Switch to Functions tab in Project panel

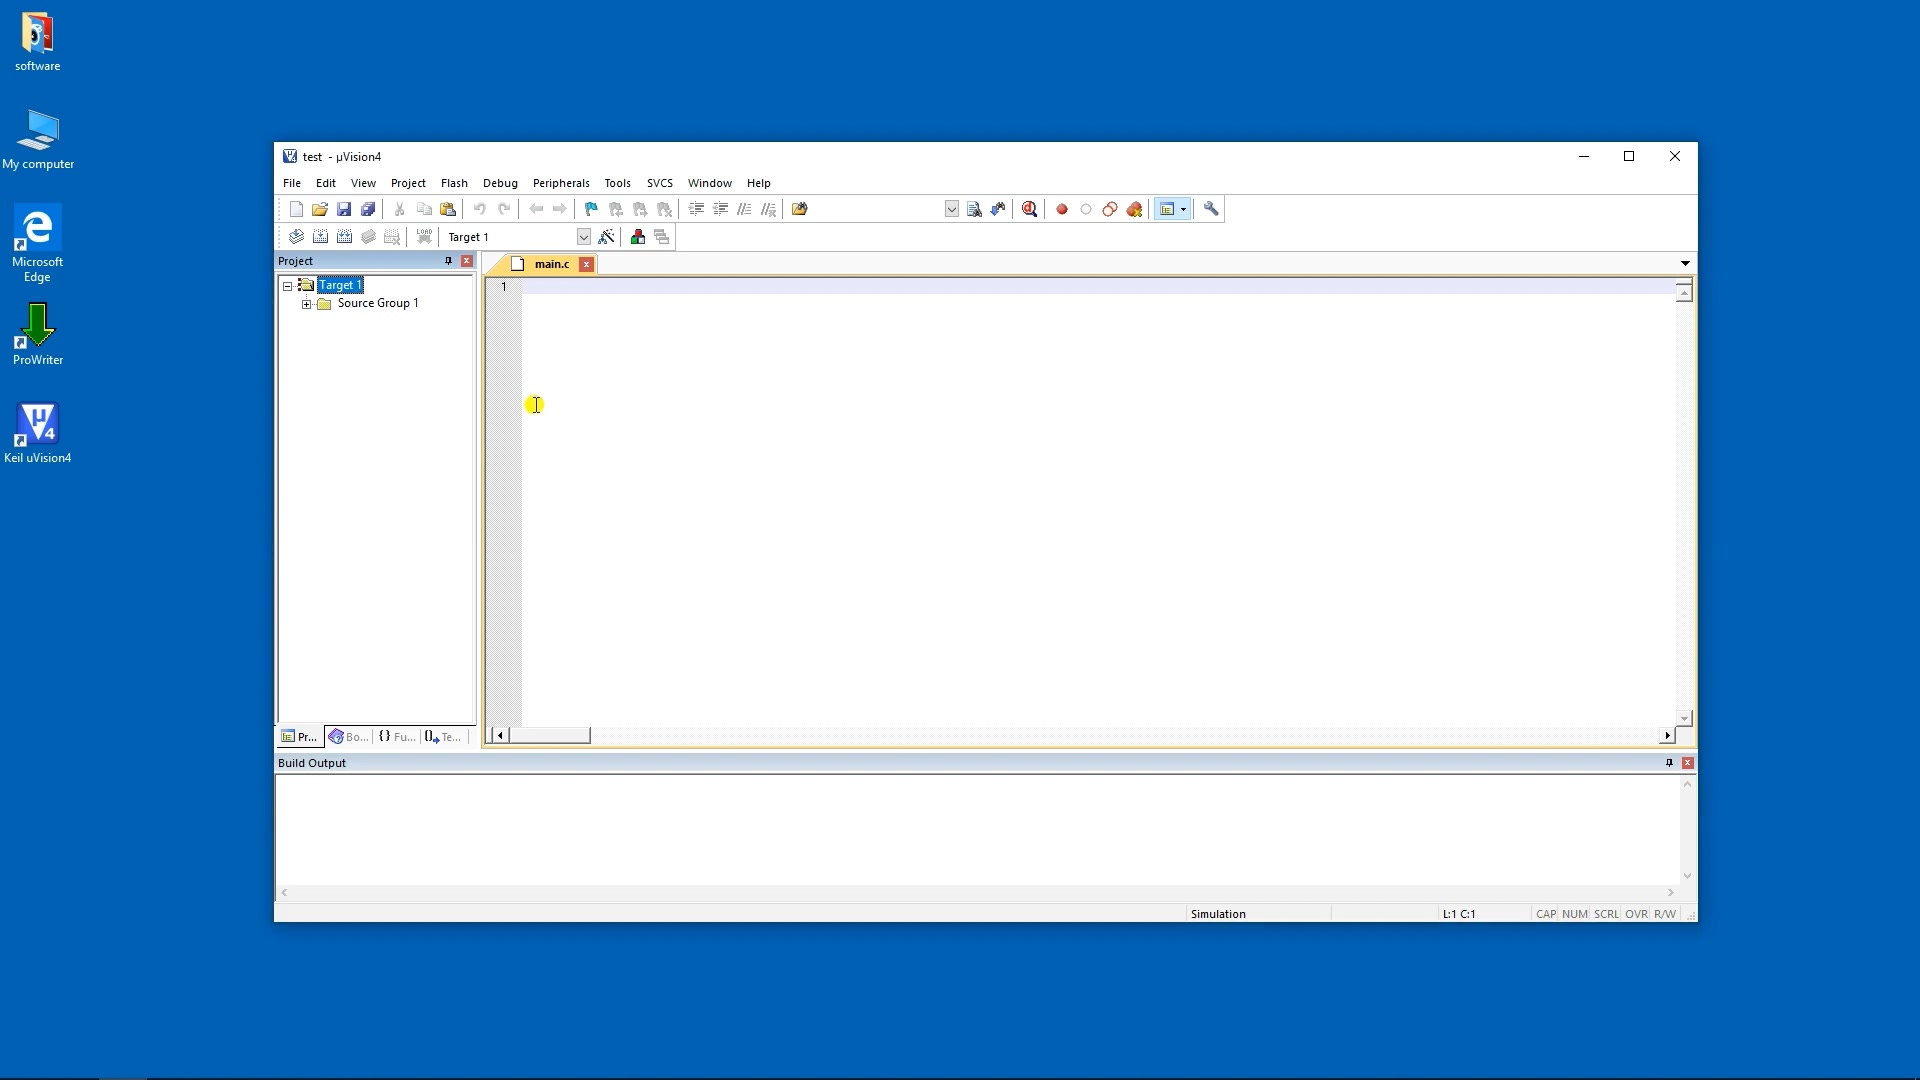pyautogui.click(x=397, y=737)
